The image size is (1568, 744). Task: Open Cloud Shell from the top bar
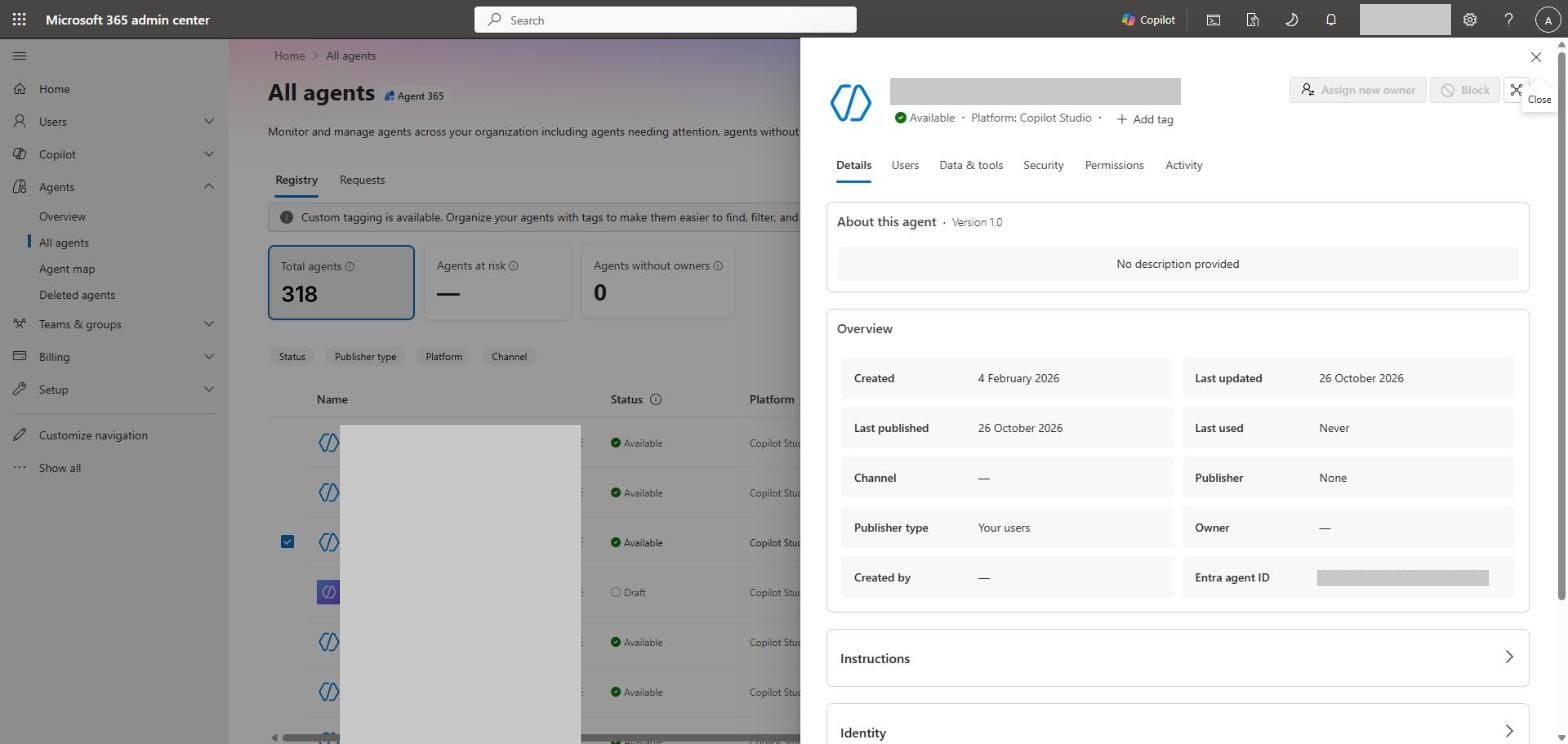(x=1213, y=19)
